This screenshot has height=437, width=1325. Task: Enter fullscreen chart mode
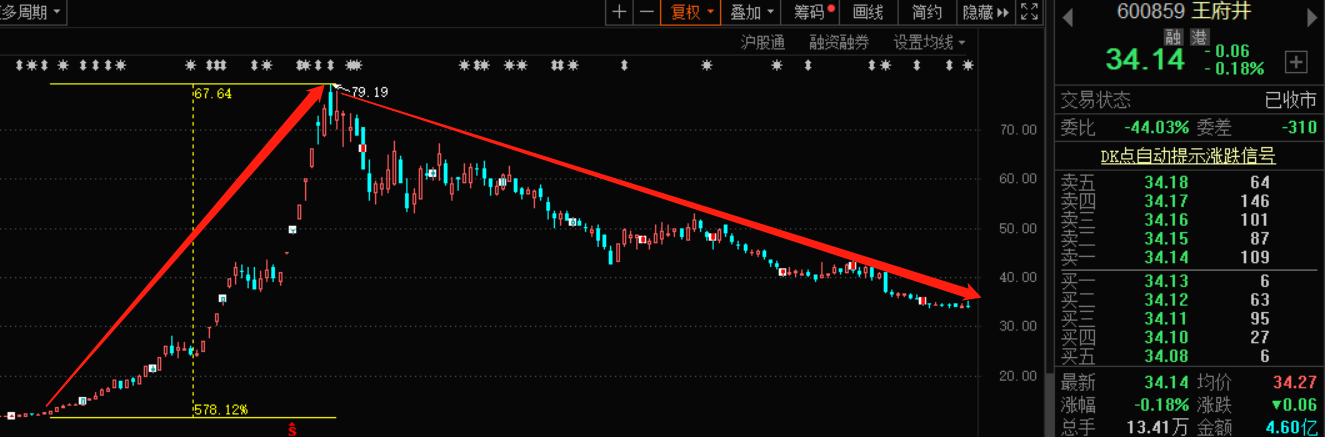pyautogui.click(x=1029, y=12)
